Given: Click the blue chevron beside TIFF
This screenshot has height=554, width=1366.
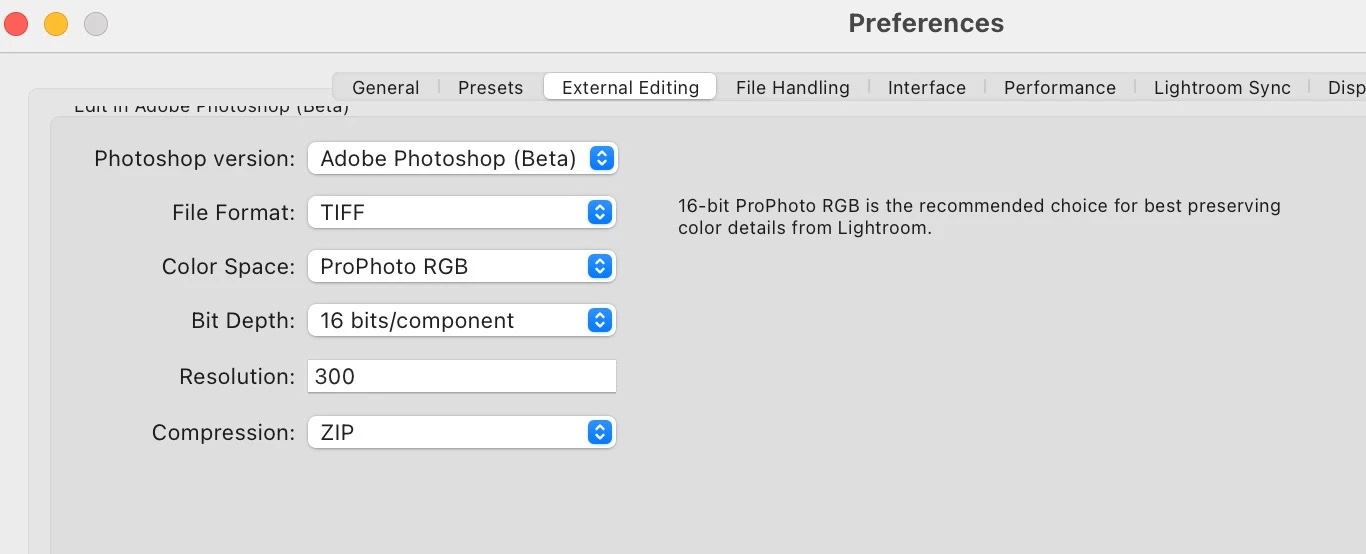Looking at the screenshot, I should click(x=600, y=212).
